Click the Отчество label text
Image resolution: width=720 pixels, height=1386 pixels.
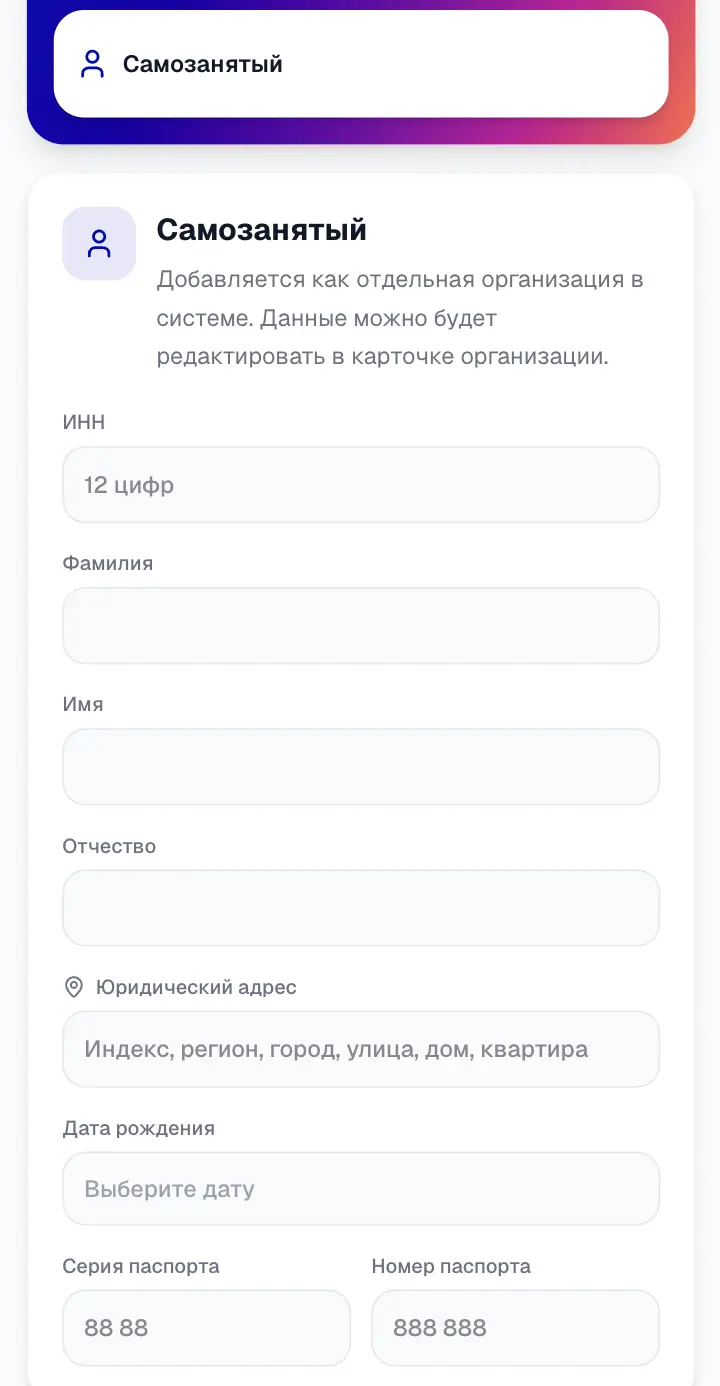[x=110, y=846]
